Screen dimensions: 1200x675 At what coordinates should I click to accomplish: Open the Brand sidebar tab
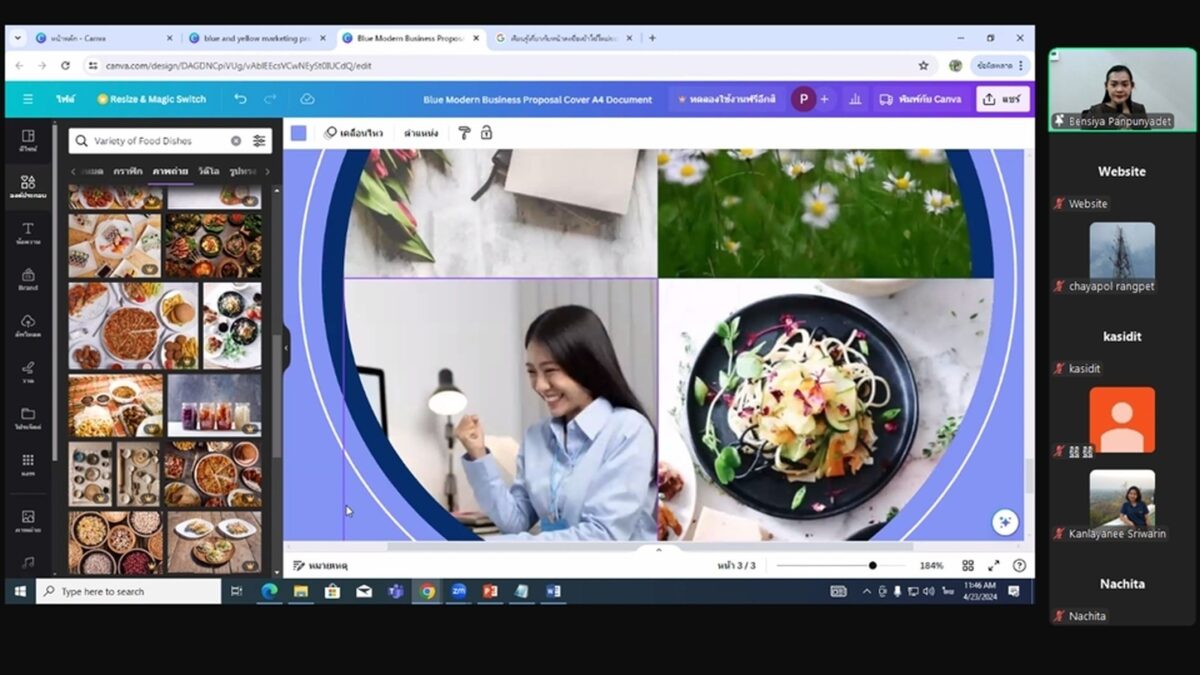point(28,279)
